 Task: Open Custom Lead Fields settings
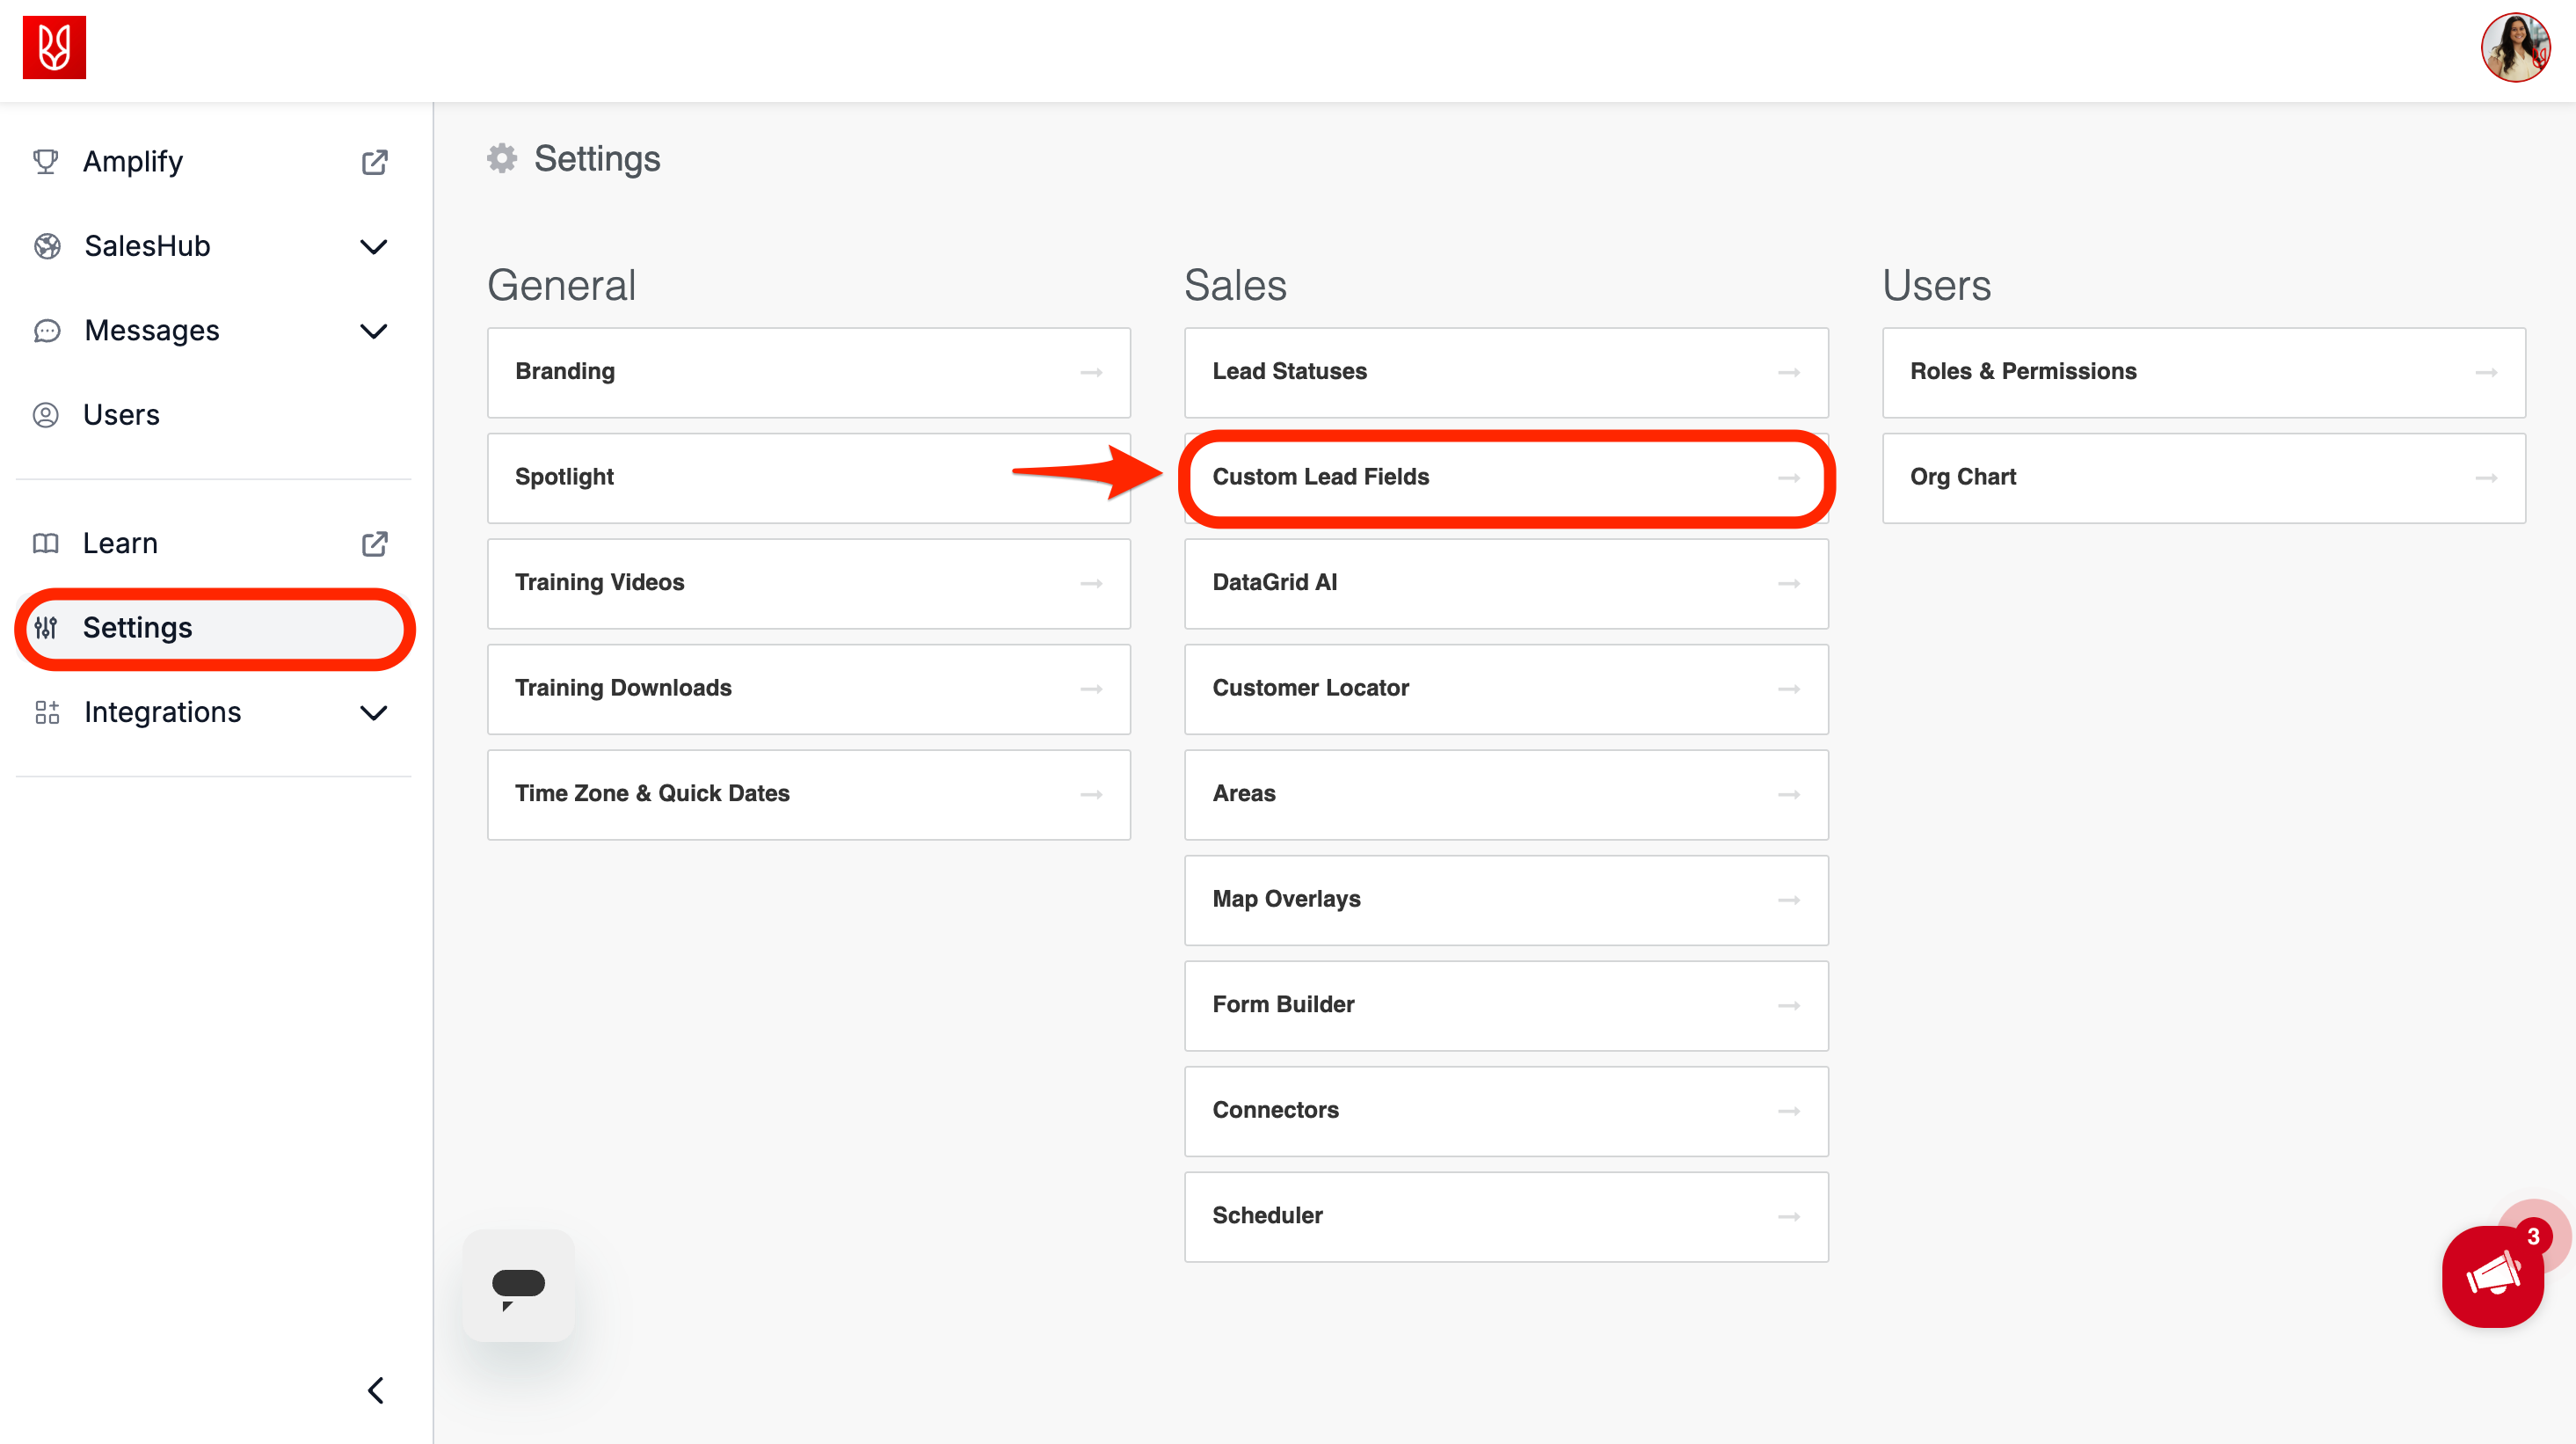click(1505, 477)
